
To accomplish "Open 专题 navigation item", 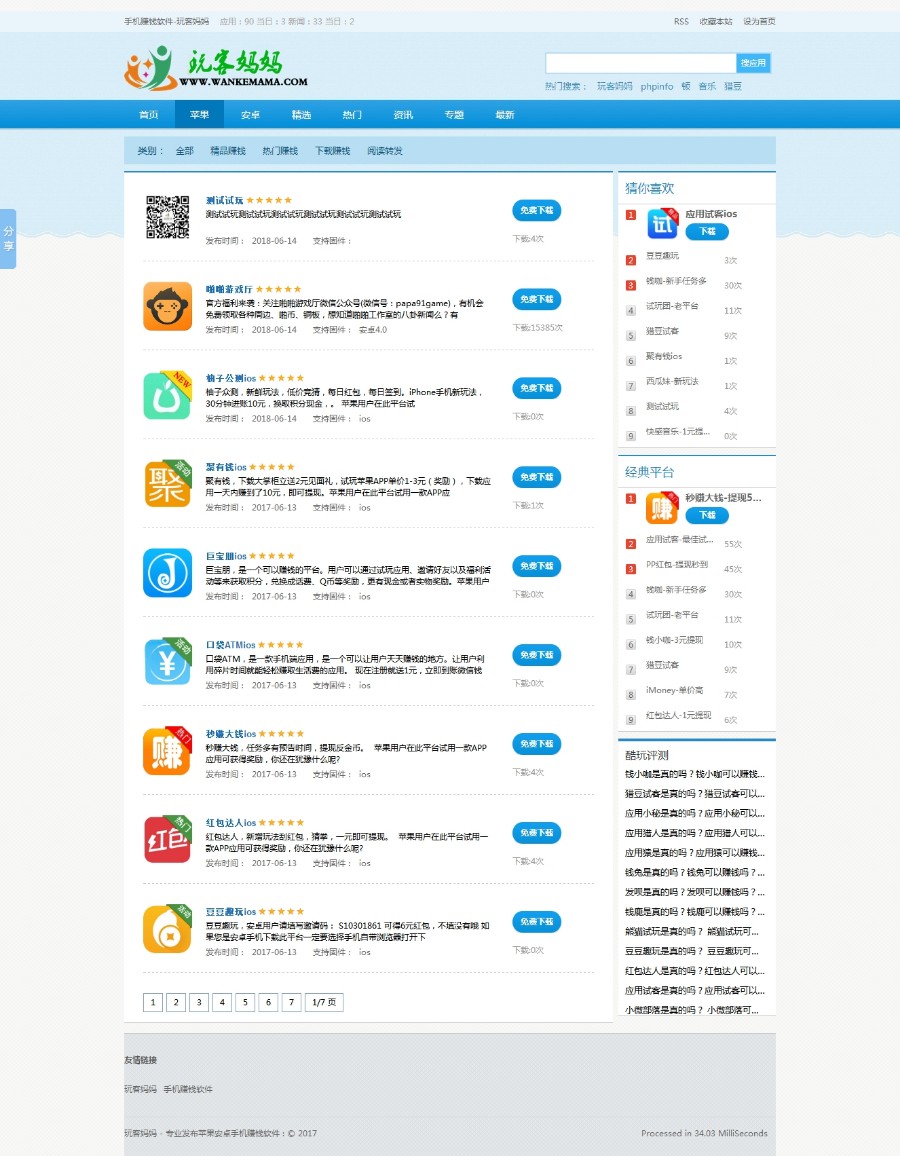I will pos(454,115).
